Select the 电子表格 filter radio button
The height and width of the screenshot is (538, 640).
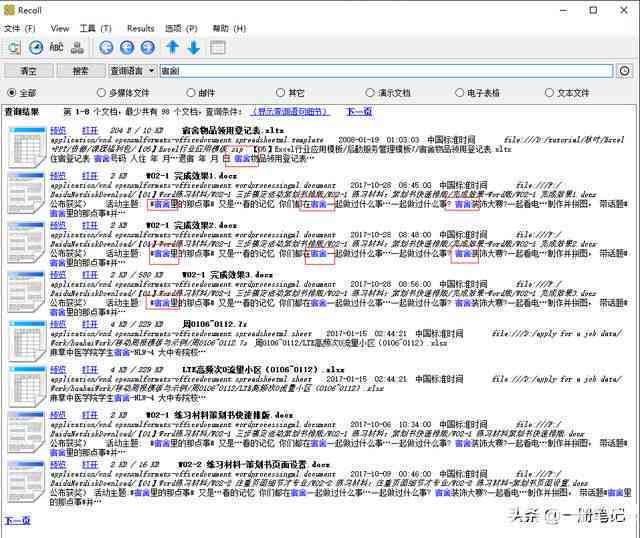coord(460,93)
